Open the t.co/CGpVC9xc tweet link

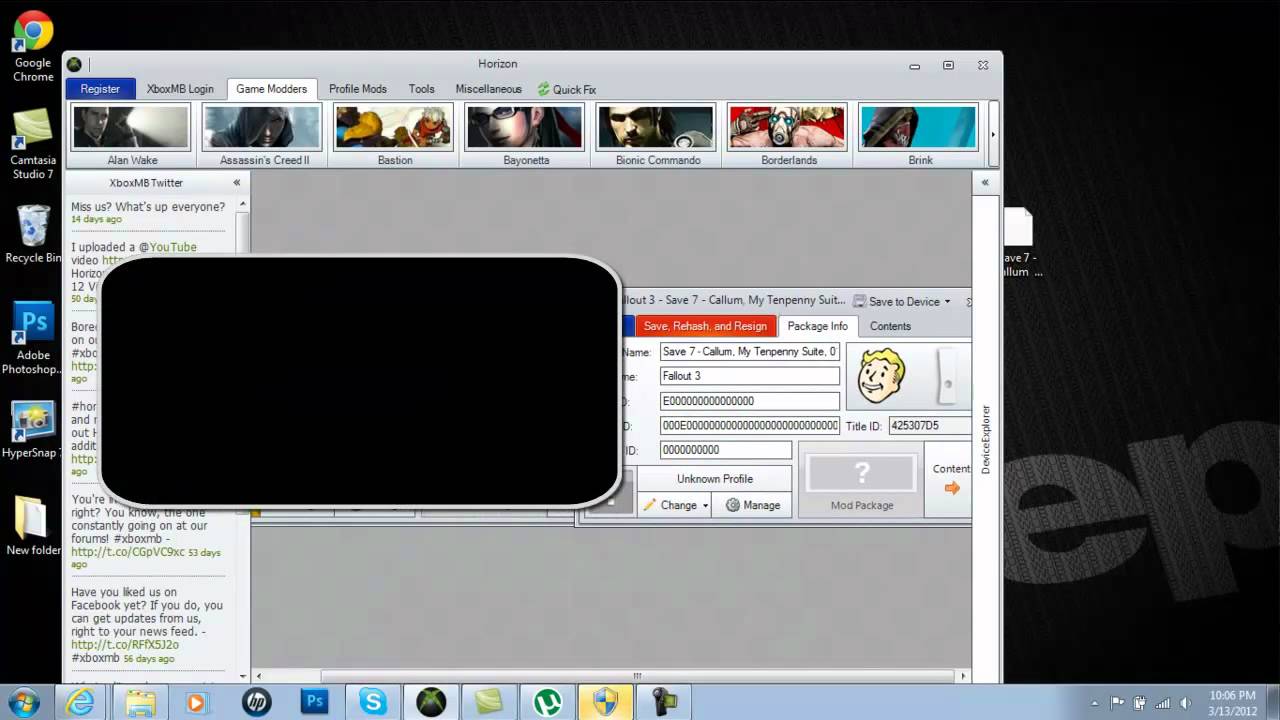tap(128, 552)
